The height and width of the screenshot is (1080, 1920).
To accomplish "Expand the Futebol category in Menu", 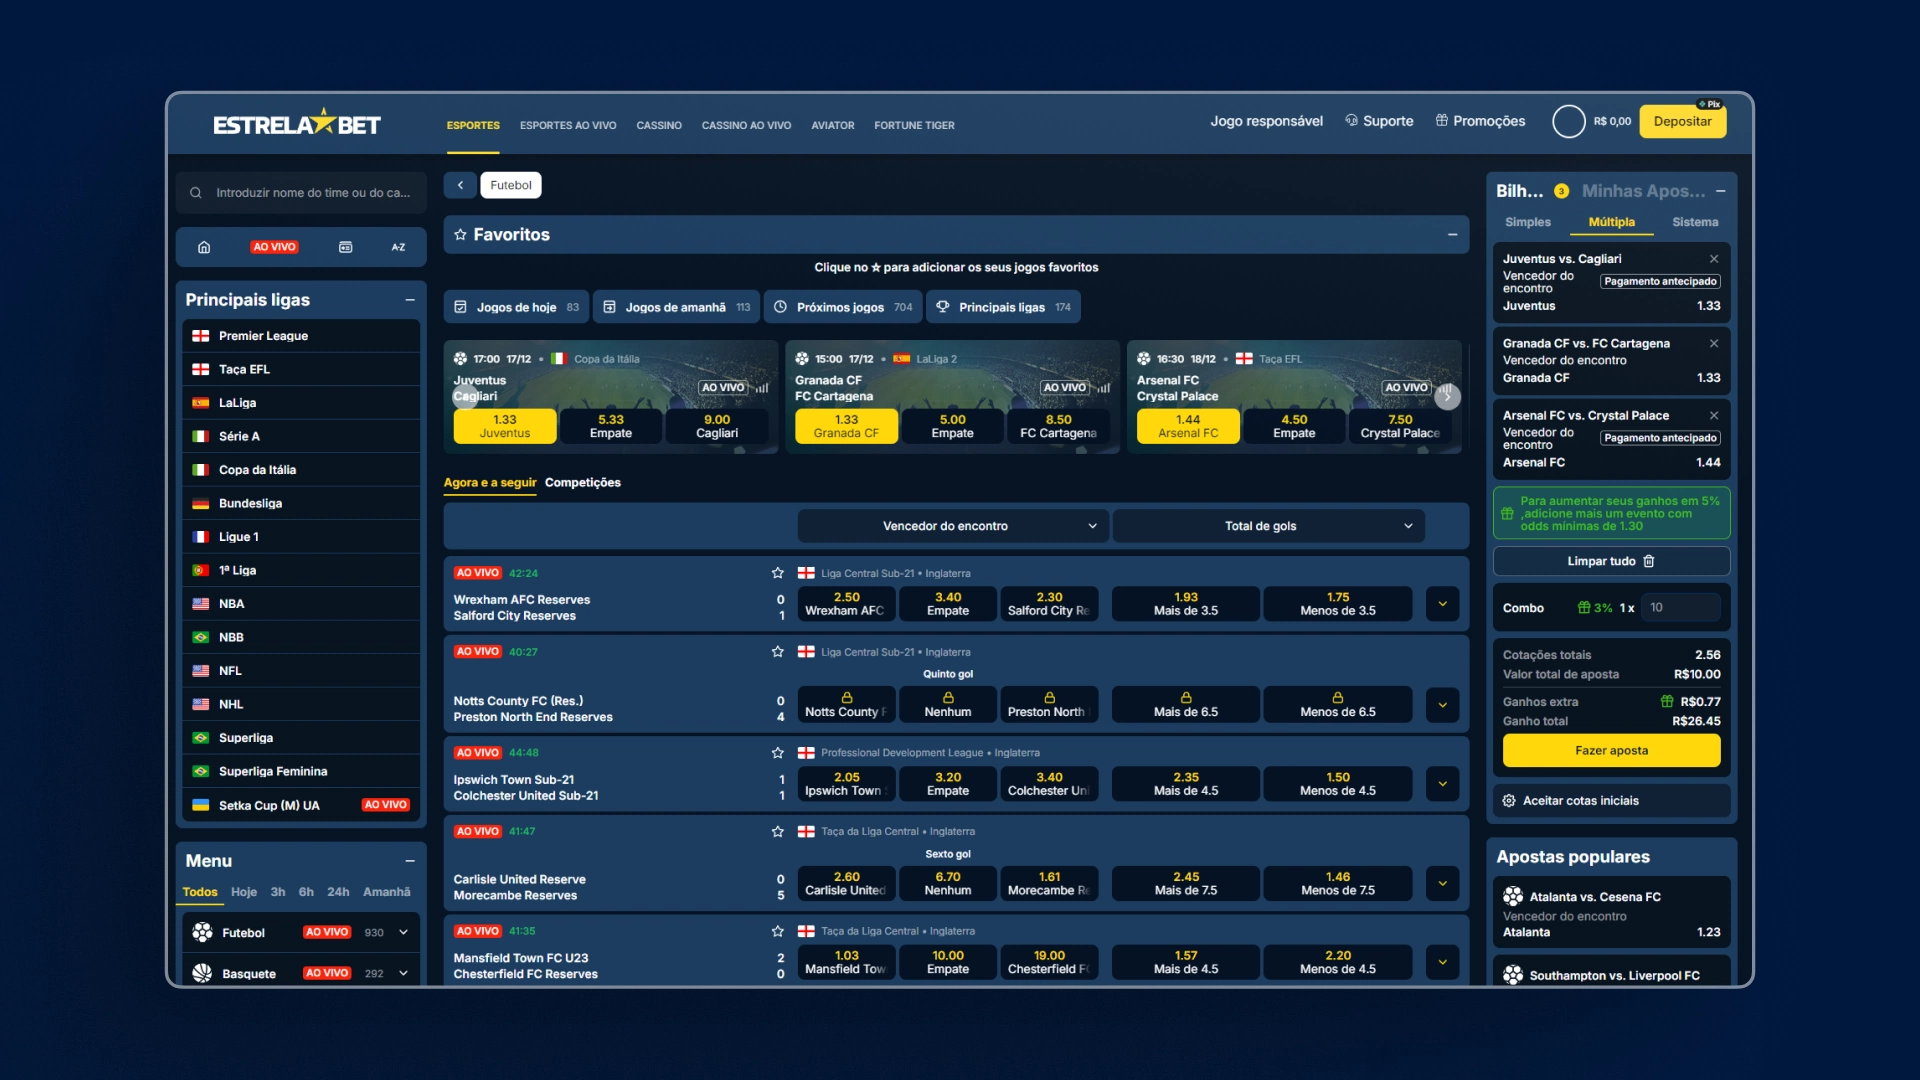I will pos(403,932).
